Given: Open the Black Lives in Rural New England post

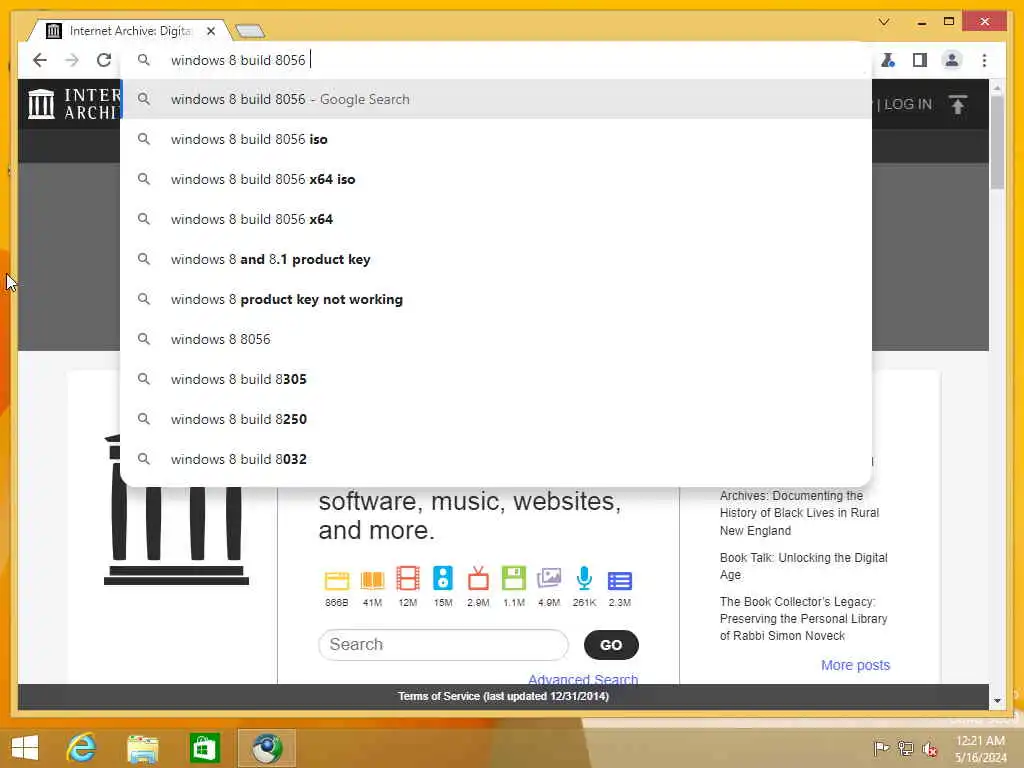Looking at the screenshot, I should coord(799,513).
